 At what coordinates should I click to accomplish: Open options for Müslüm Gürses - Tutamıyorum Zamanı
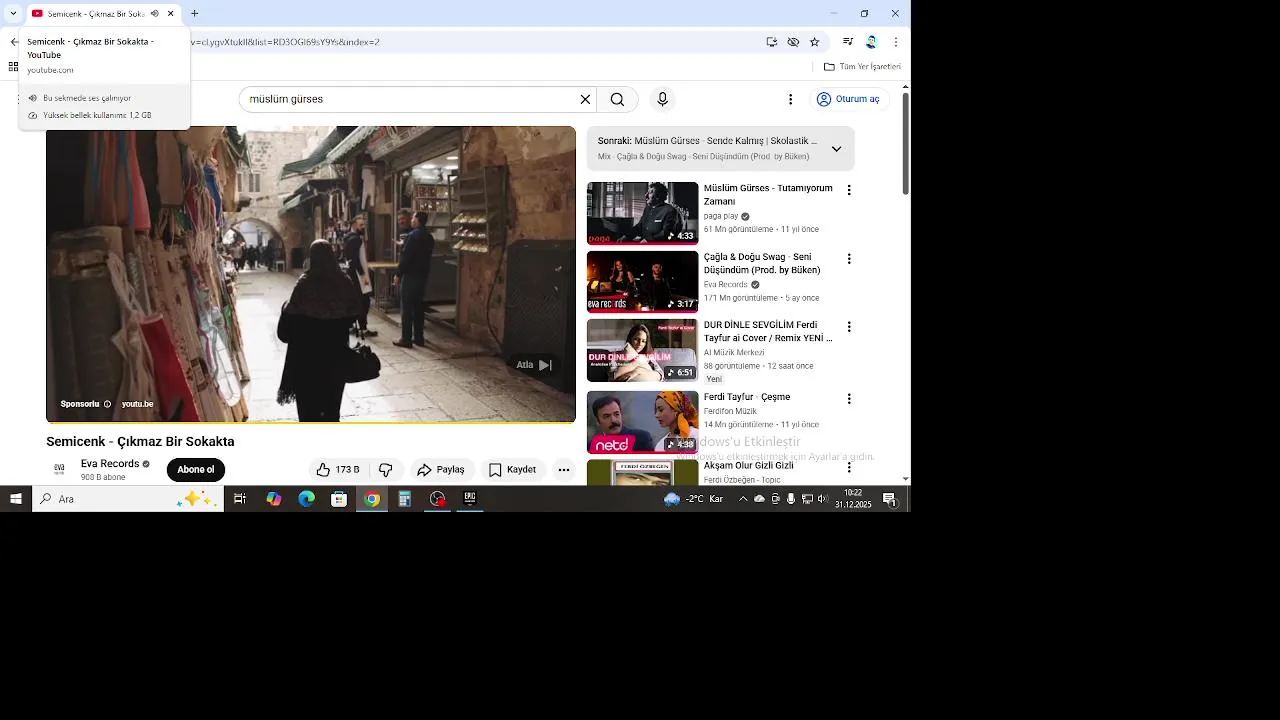point(849,190)
